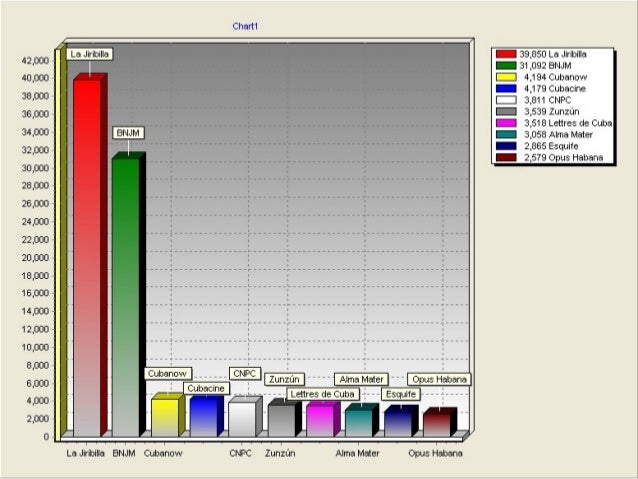This screenshot has height=479, width=638.
Task: Click the green BNJM legend swatch
Action: click(506, 66)
